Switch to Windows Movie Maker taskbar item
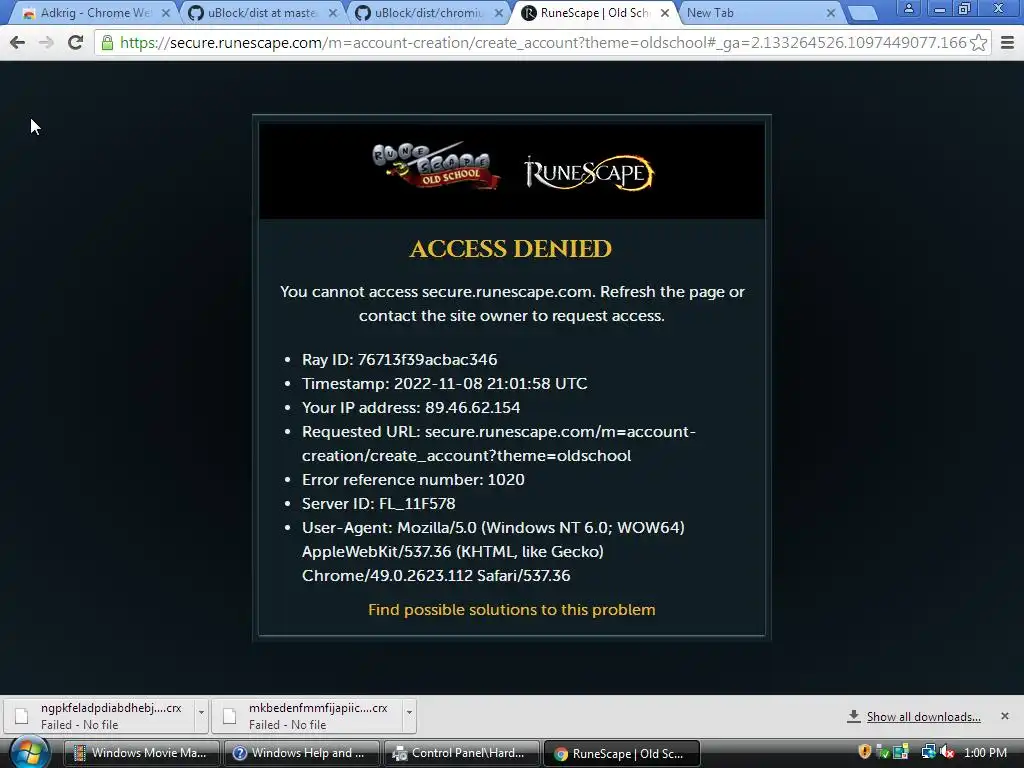 coord(142,753)
